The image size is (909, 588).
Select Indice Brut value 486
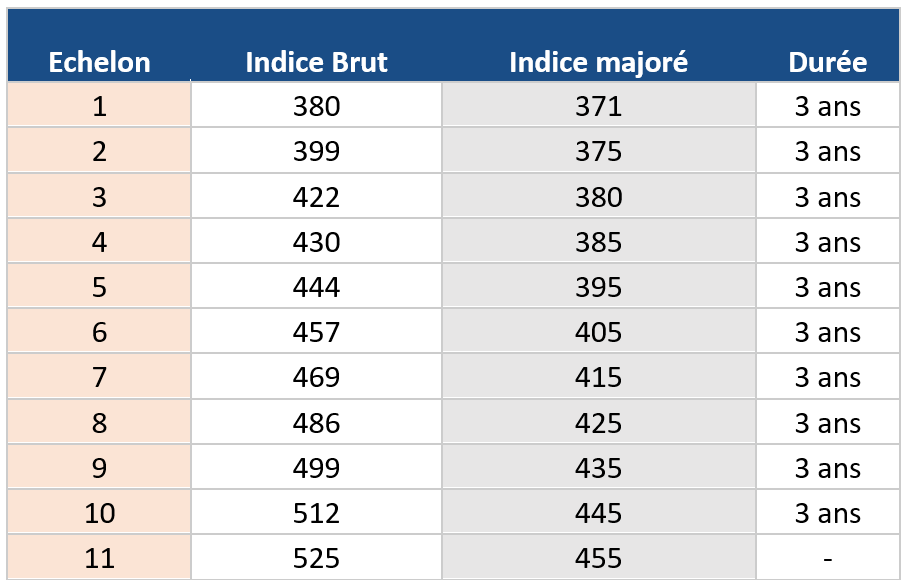tap(316, 423)
